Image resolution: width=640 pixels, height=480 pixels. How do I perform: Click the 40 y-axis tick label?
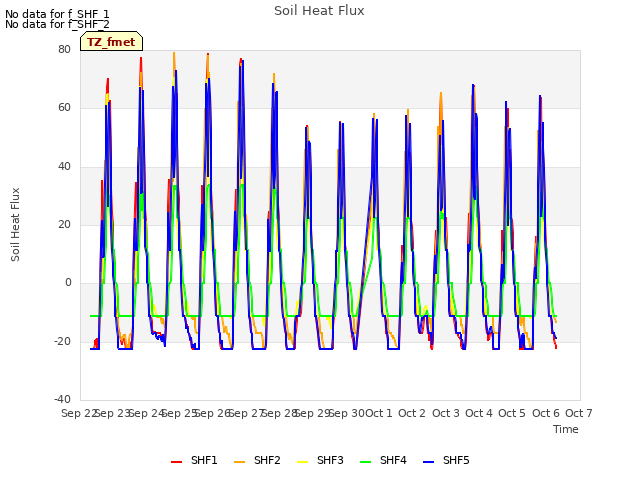pos(64,166)
